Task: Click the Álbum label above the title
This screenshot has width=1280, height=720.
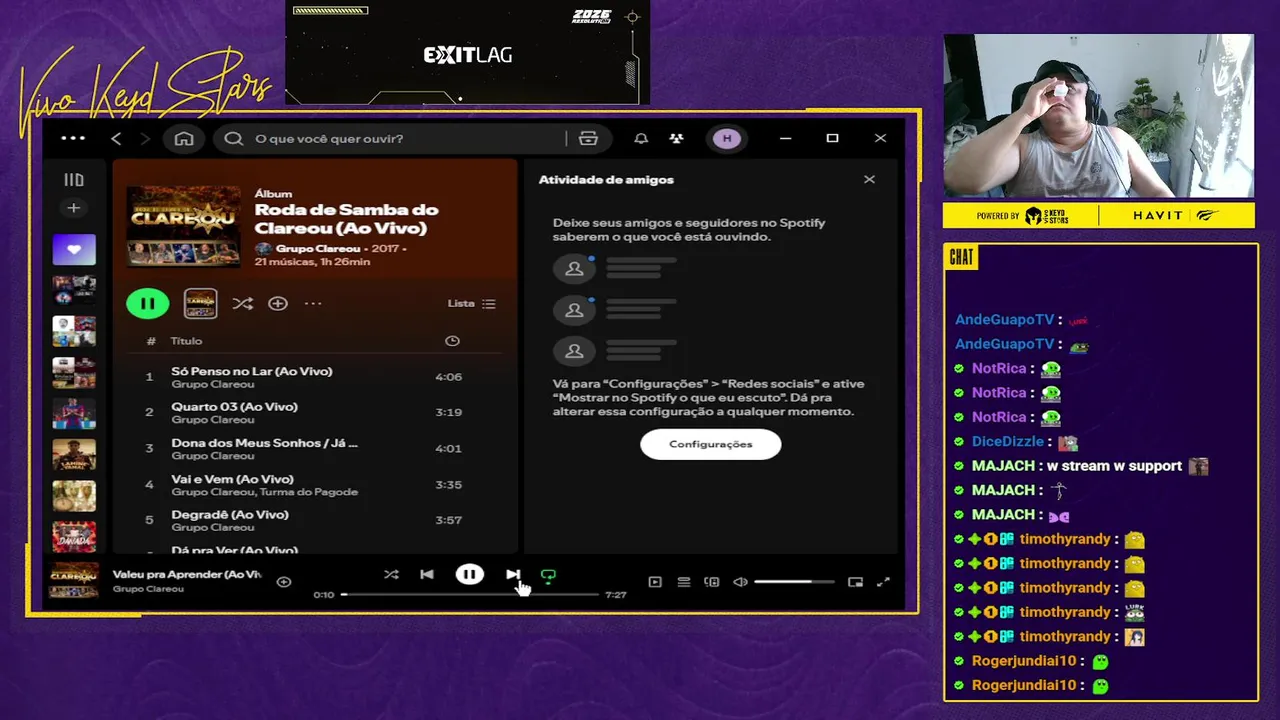Action: (273, 193)
